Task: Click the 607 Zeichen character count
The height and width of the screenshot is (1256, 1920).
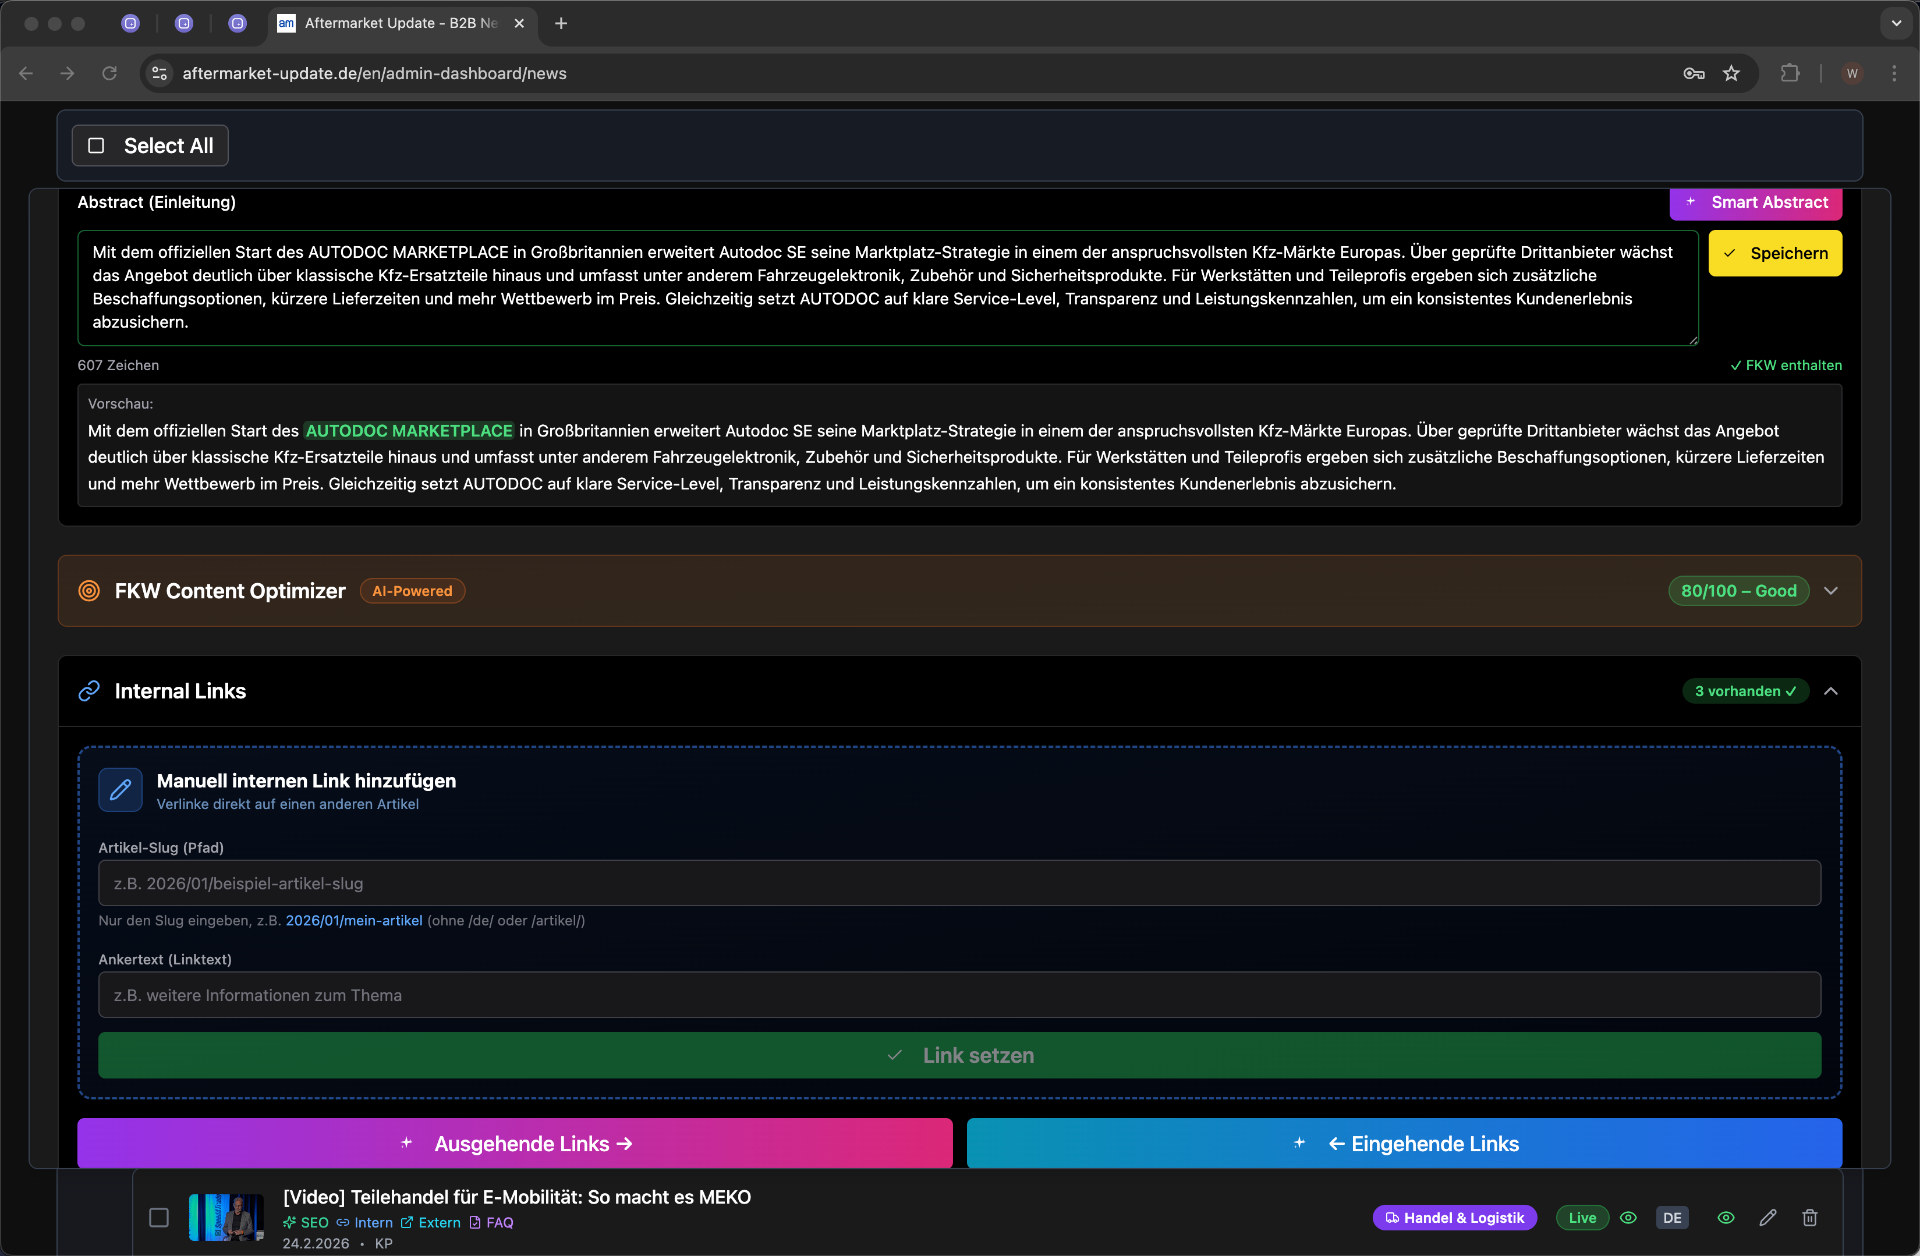Action: point(118,365)
